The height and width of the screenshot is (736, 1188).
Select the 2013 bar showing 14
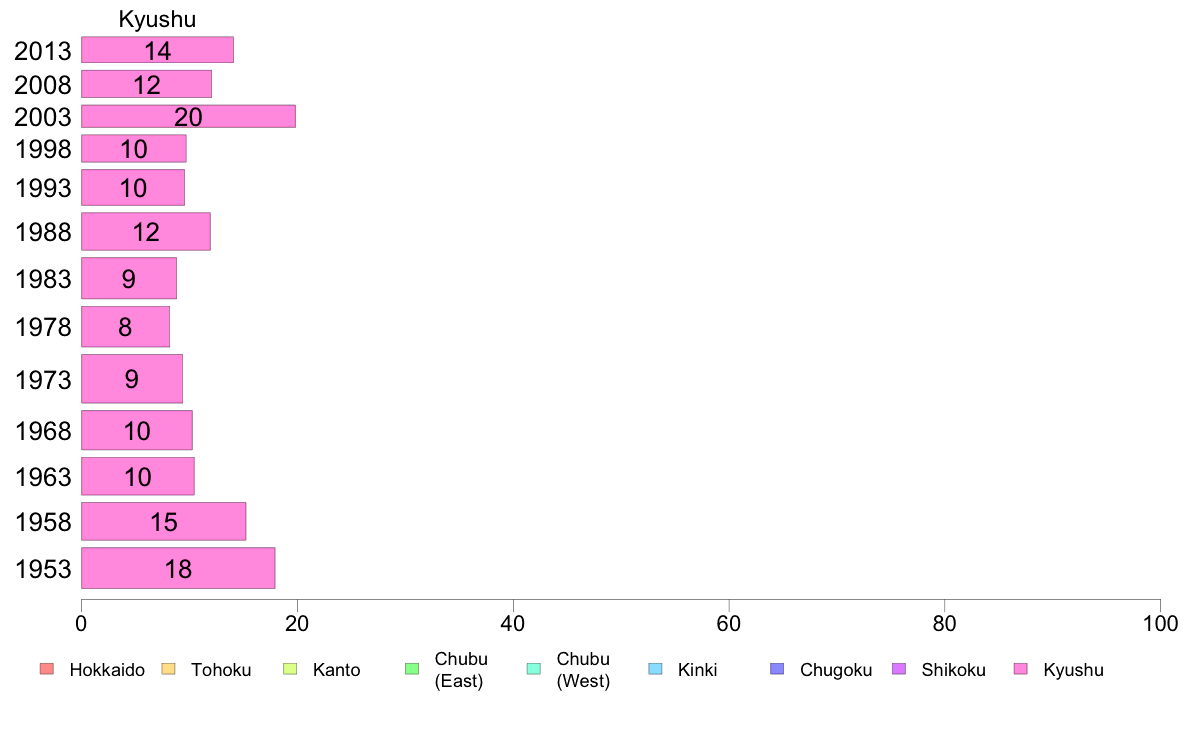click(158, 50)
